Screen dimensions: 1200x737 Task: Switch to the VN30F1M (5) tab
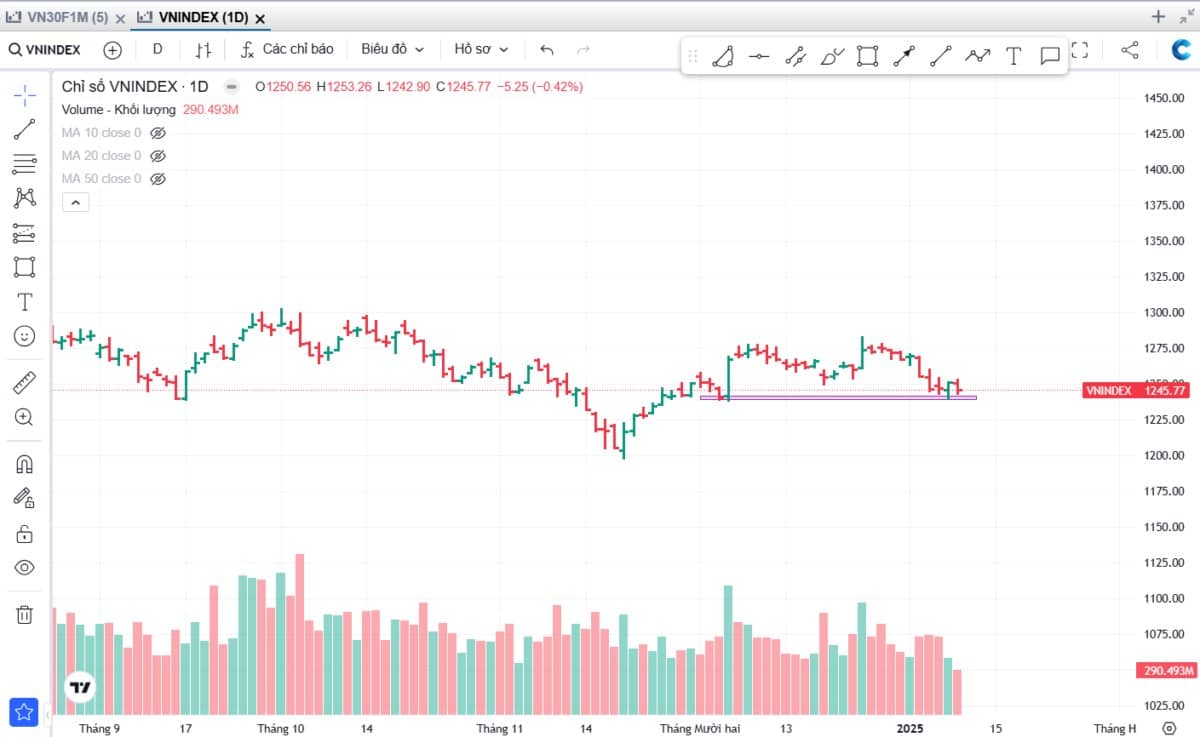[x=58, y=17]
